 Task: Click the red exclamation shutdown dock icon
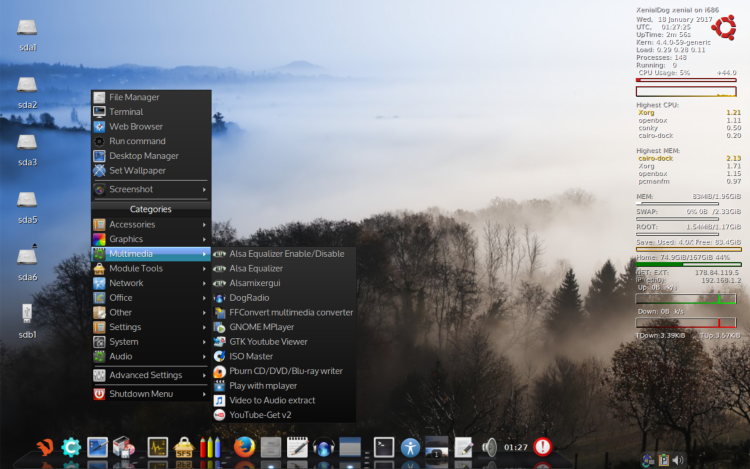pyautogui.click(x=542, y=447)
